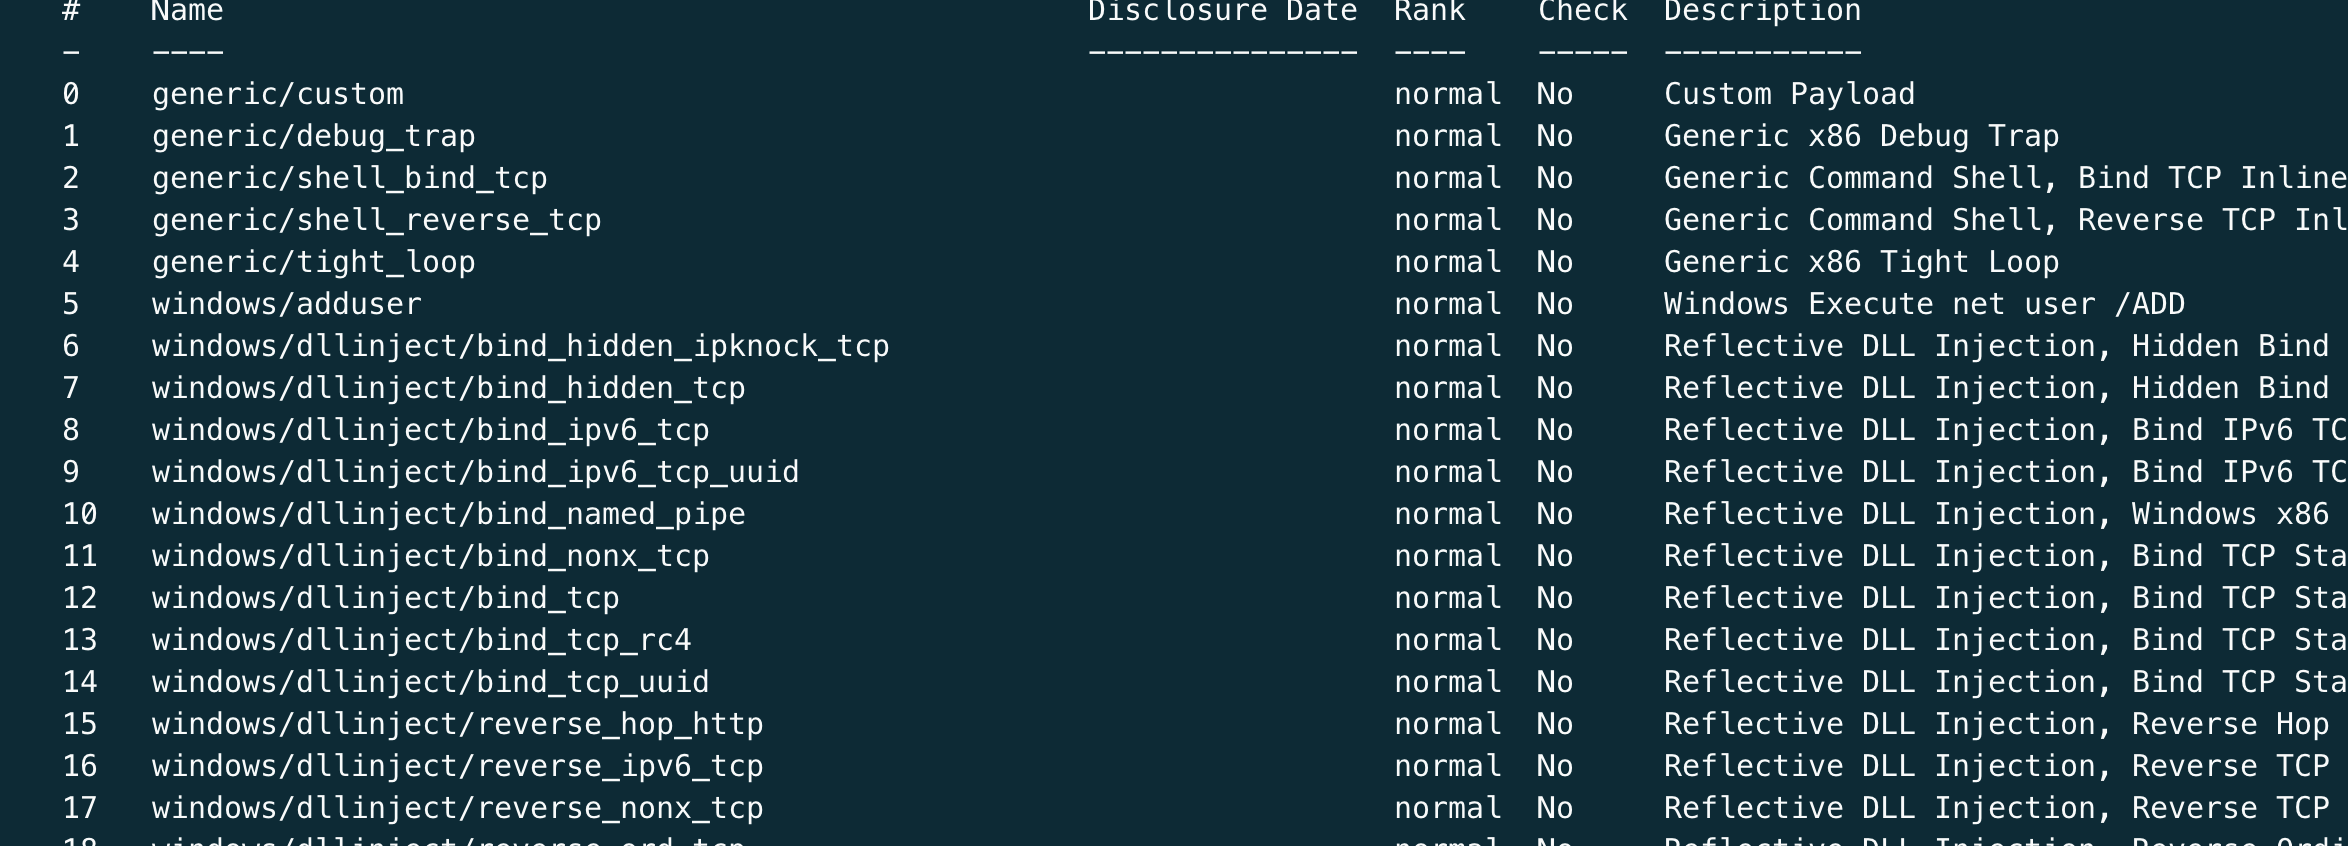The height and width of the screenshot is (846, 2348).
Task: Click windows/dllinject/bind_named_pipe payload name
Action: coord(448,514)
